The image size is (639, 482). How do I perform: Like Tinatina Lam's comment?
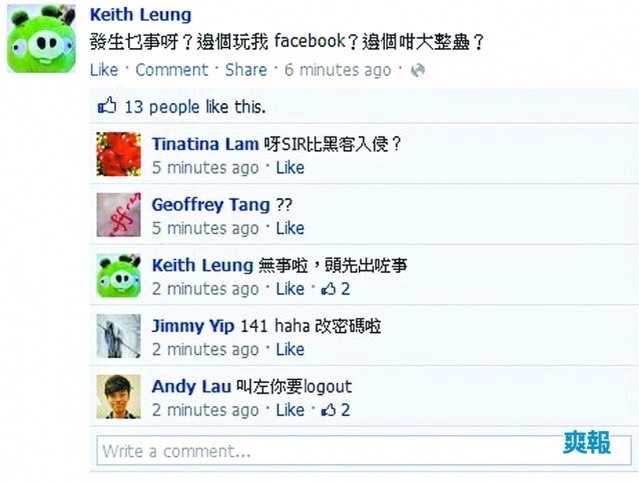(x=290, y=167)
